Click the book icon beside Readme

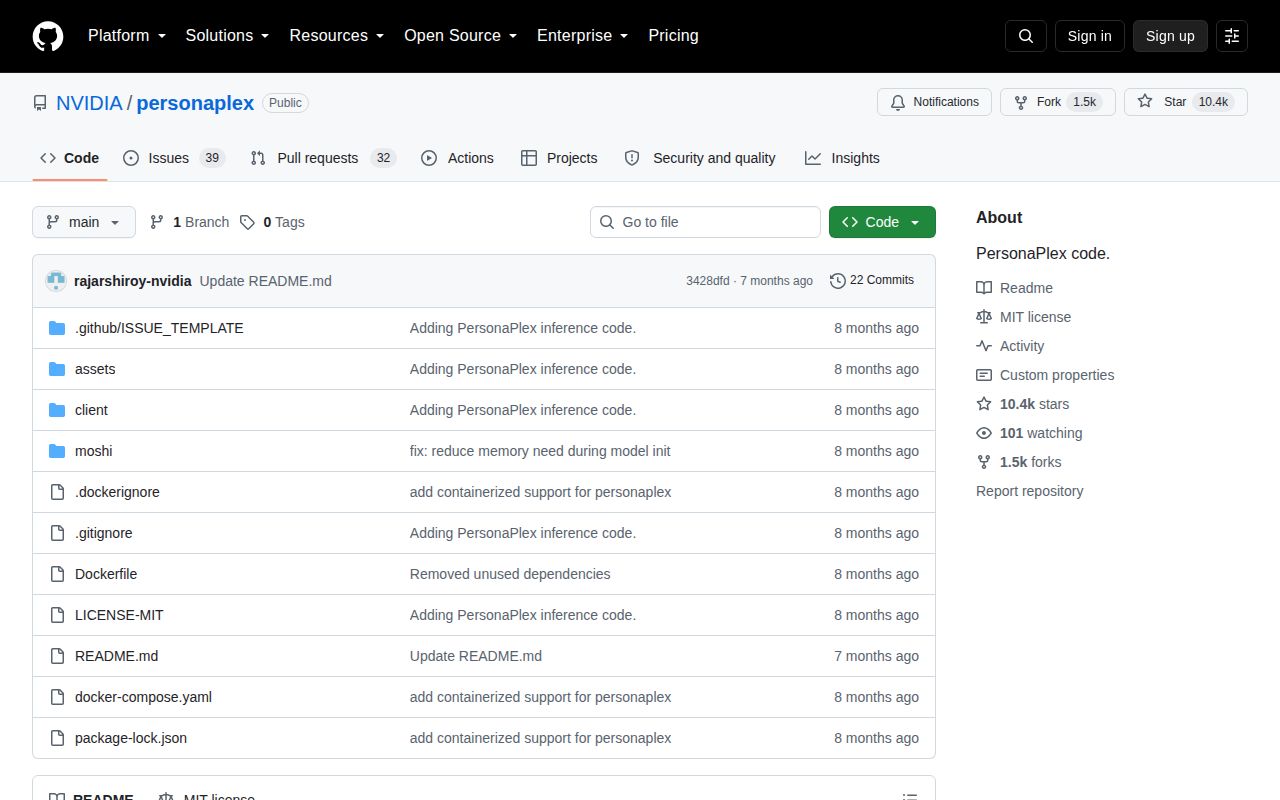point(984,288)
